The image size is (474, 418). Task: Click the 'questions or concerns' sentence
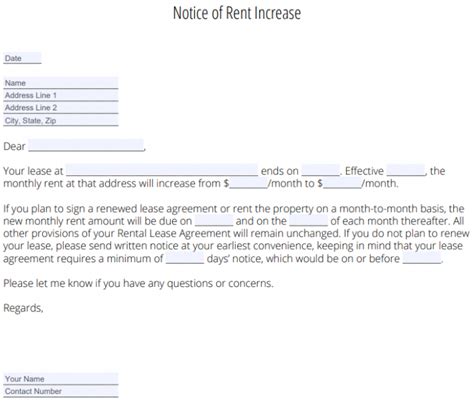138,283
